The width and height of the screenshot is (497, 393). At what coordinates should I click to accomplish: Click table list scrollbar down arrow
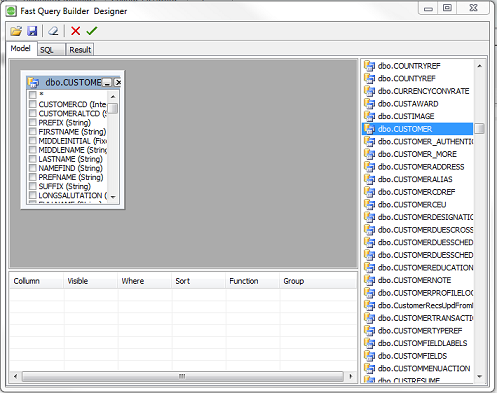coord(479,377)
